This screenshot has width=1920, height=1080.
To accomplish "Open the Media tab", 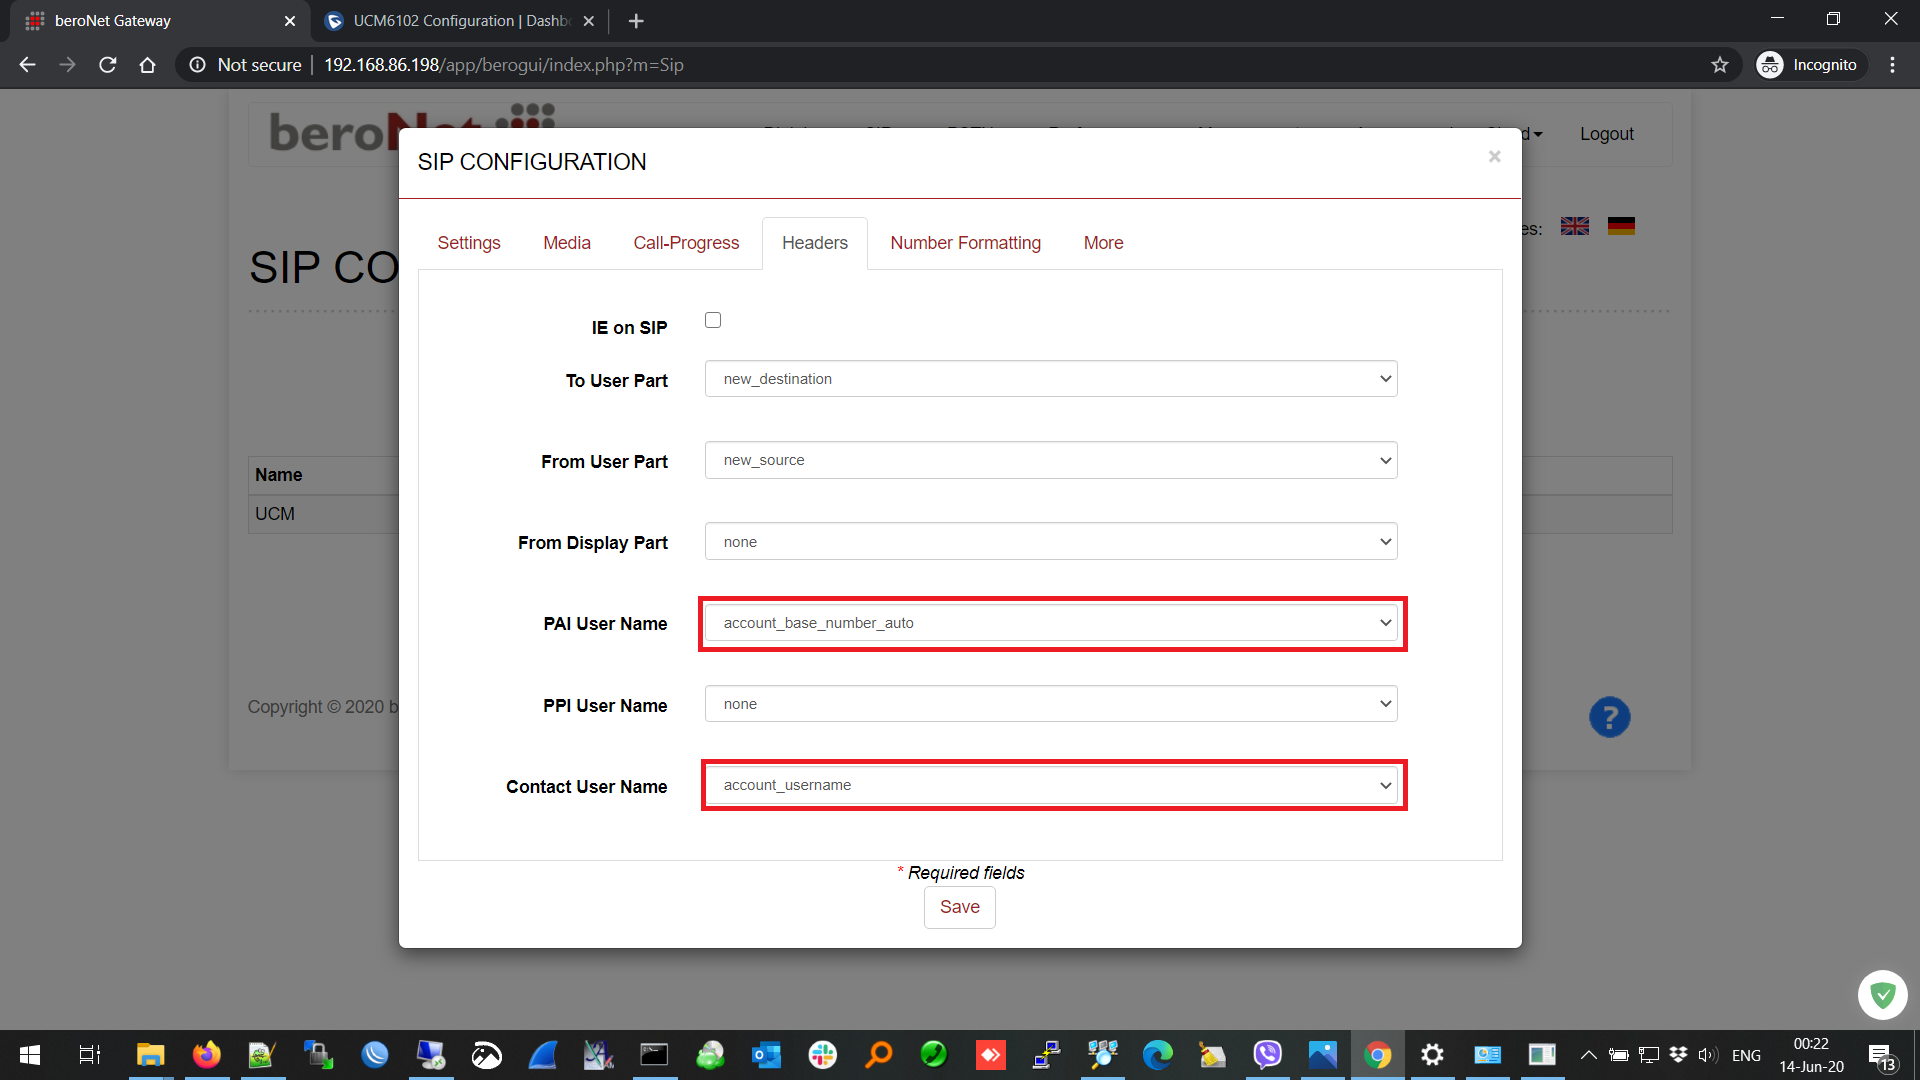I will [567, 243].
